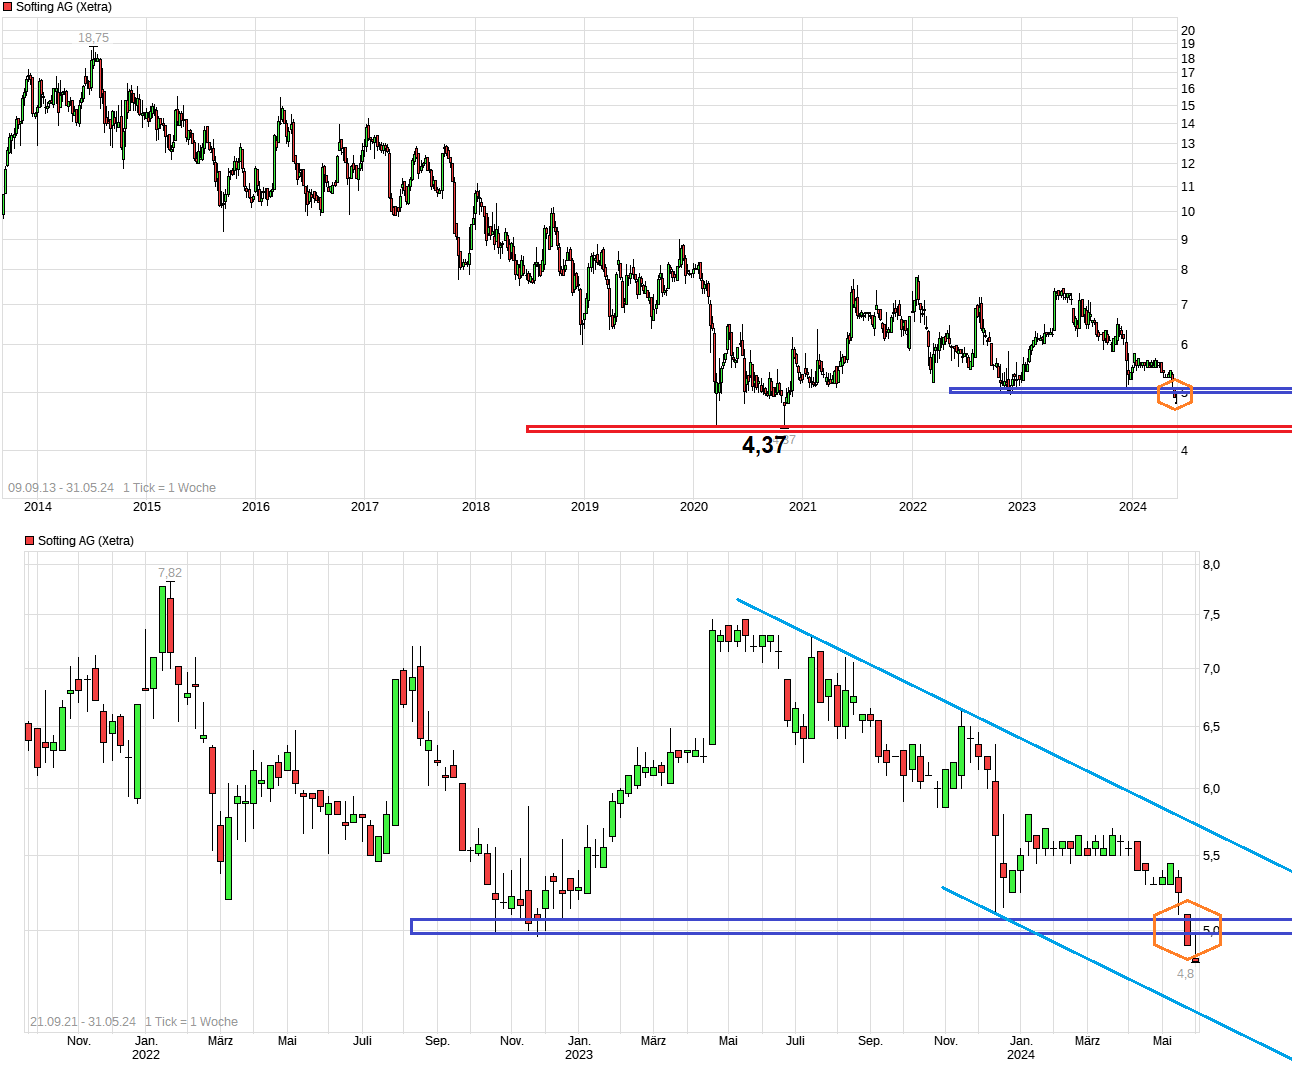Click the 1 Tick = 1 Woche label in lower chart
1292x1080 pixels.
[x=192, y=1022]
